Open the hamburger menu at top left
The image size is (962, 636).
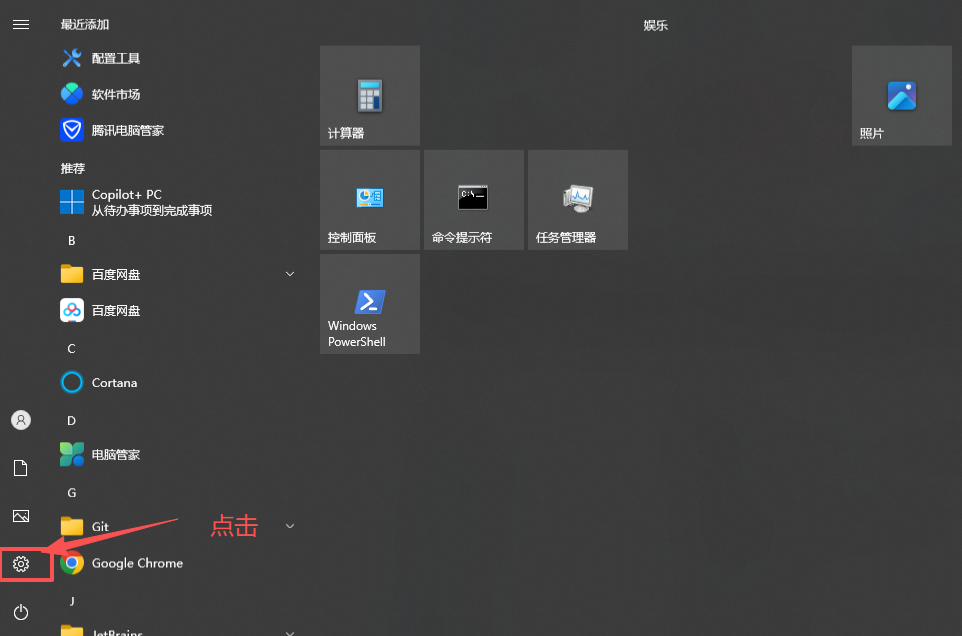(21, 24)
